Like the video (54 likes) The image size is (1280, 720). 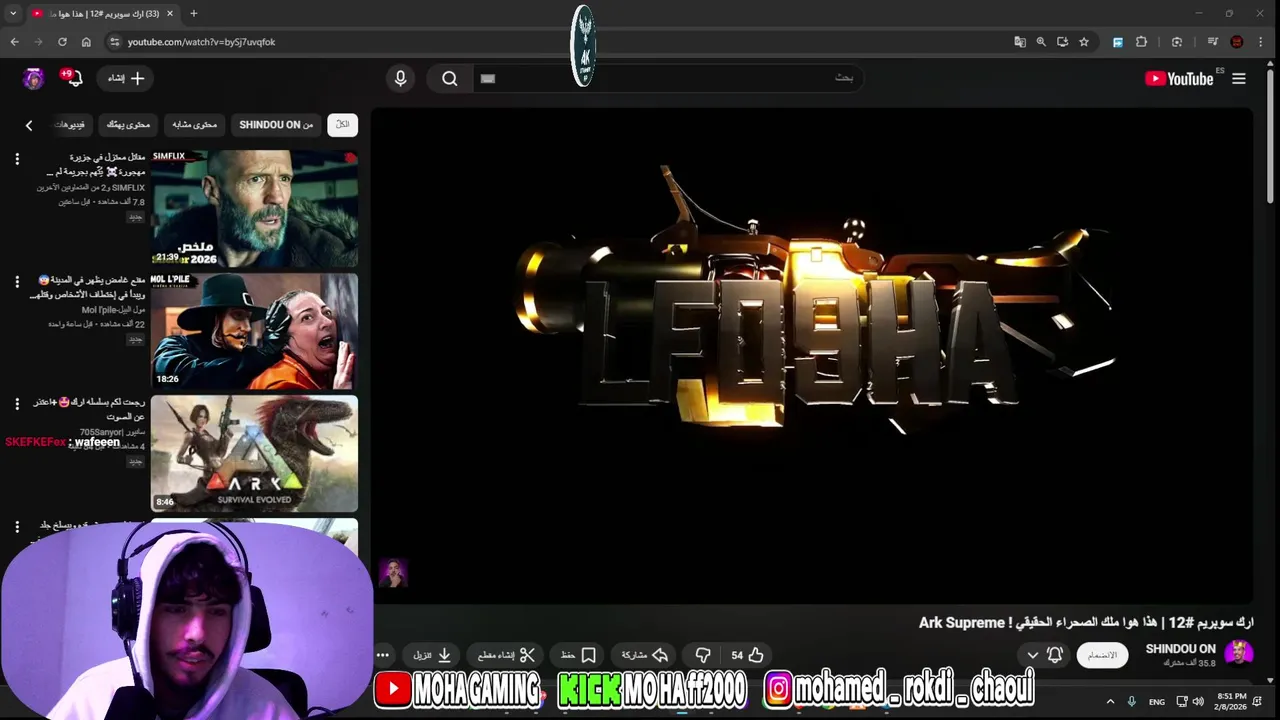pos(747,655)
